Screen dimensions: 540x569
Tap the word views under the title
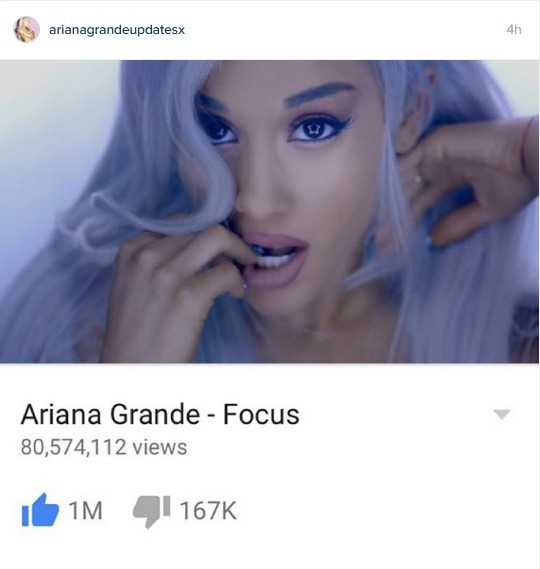pos(160,447)
